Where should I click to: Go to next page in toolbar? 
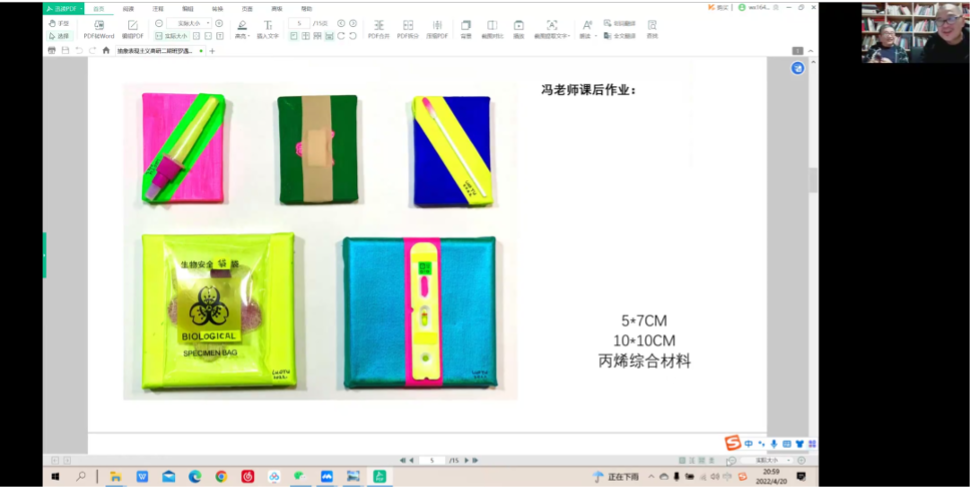pyautogui.click(x=353, y=24)
